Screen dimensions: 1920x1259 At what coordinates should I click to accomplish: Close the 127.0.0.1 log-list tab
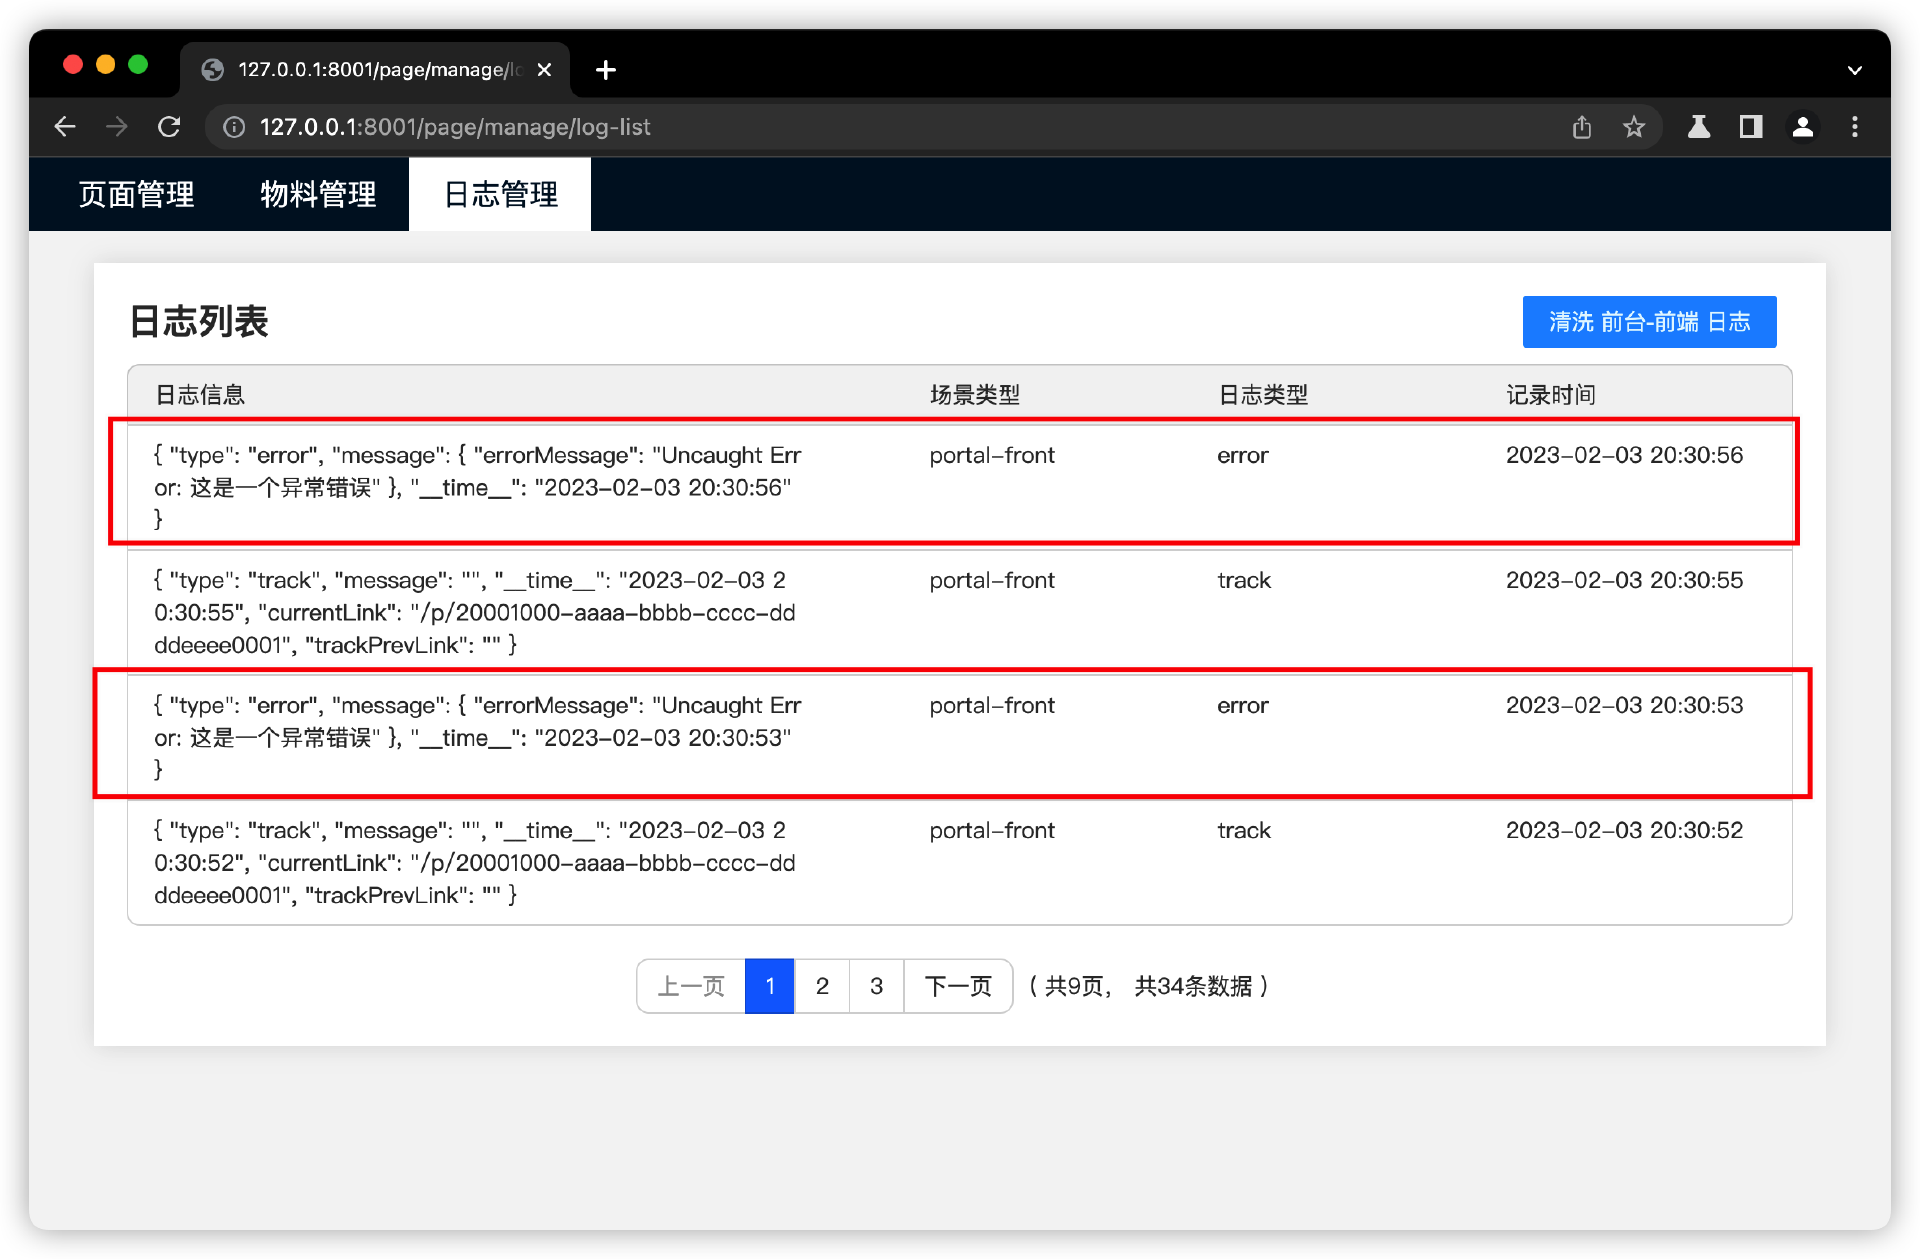pyautogui.click(x=544, y=70)
